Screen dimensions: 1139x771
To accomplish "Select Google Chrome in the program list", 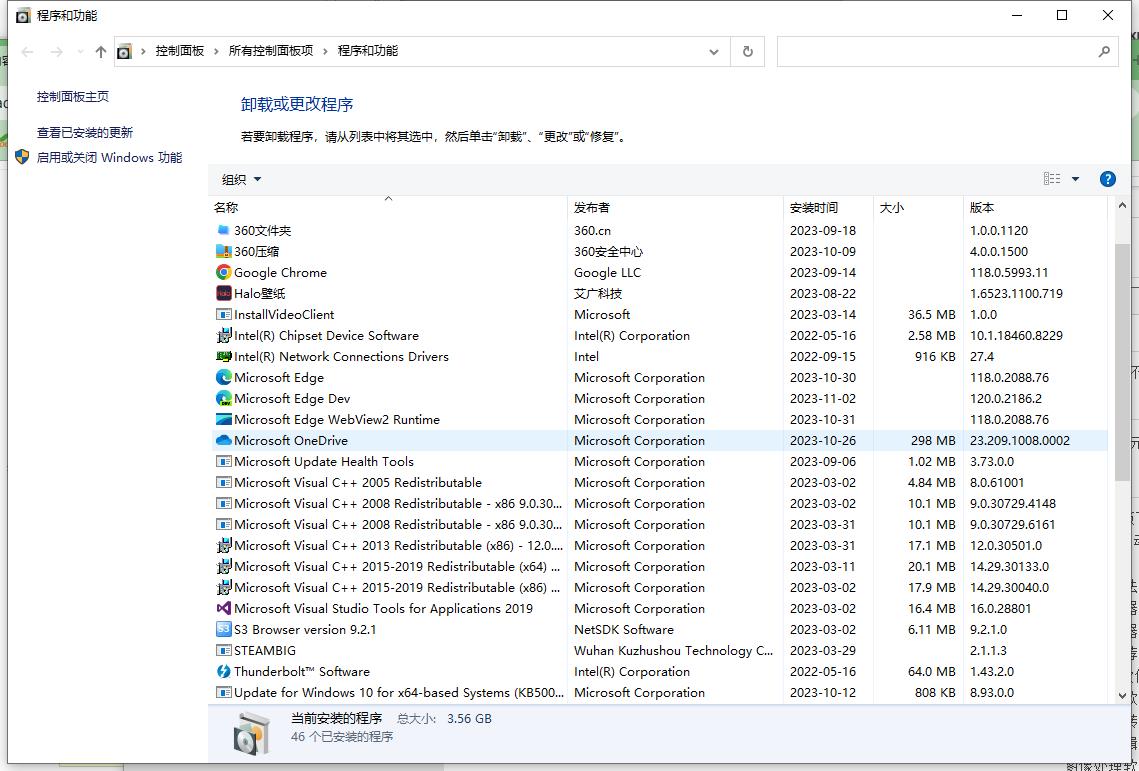I will click(280, 272).
